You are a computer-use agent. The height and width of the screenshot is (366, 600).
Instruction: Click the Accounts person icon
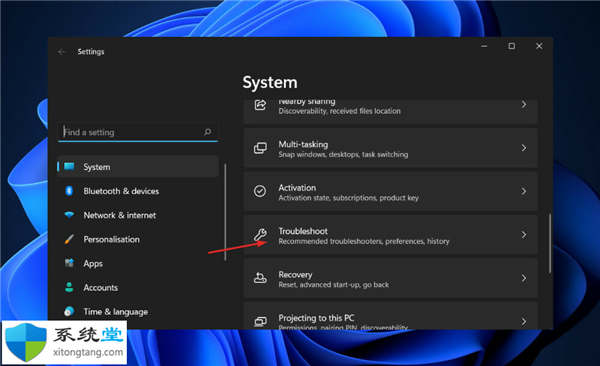[x=69, y=287]
